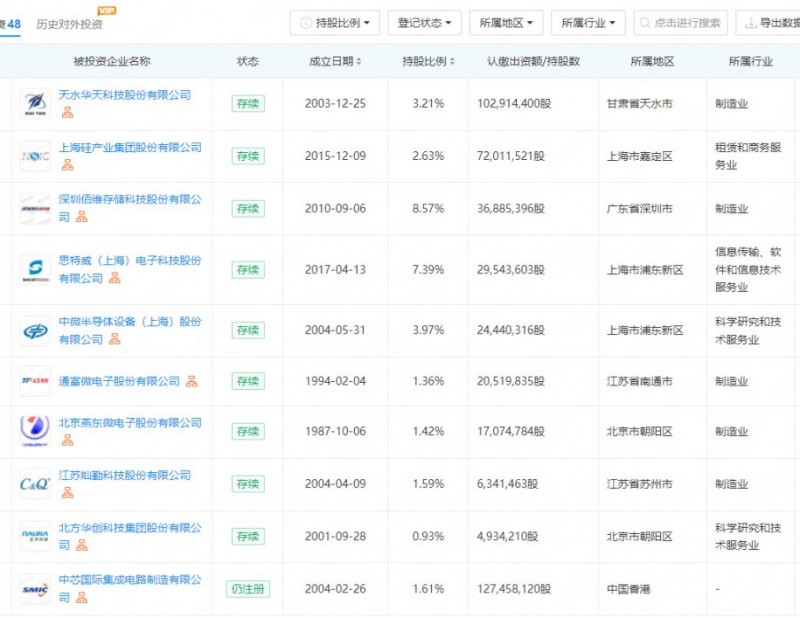Open 中微半导体设备（上海）link
The height and width of the screenshot is (618, 800).
pyautogui.click(x=130, y=331)
